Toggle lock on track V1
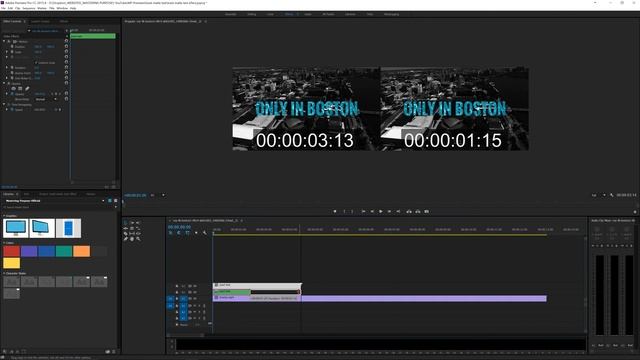Image resolution: width=640 pixels, height=360 pixels. pyautogui.click(x=177, y=298)
